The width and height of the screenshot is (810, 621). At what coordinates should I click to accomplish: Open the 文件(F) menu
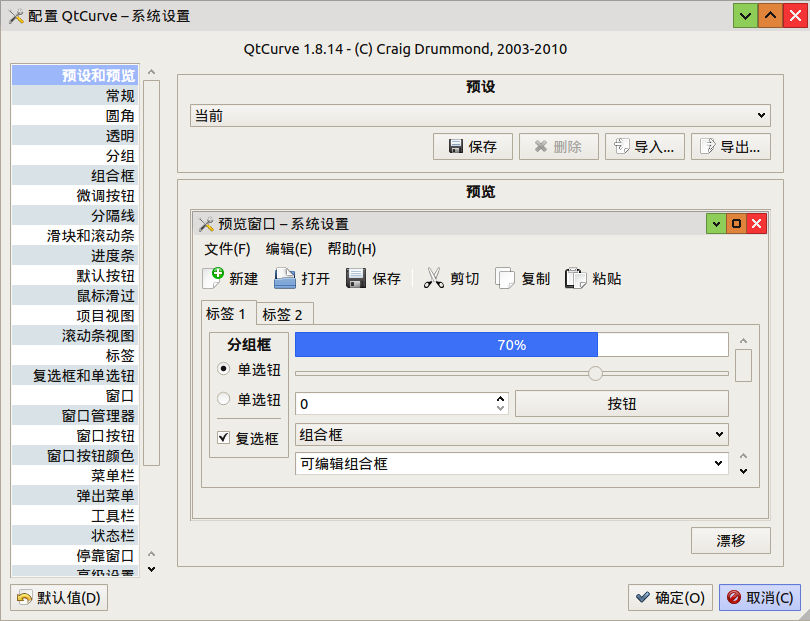point(227,249)
